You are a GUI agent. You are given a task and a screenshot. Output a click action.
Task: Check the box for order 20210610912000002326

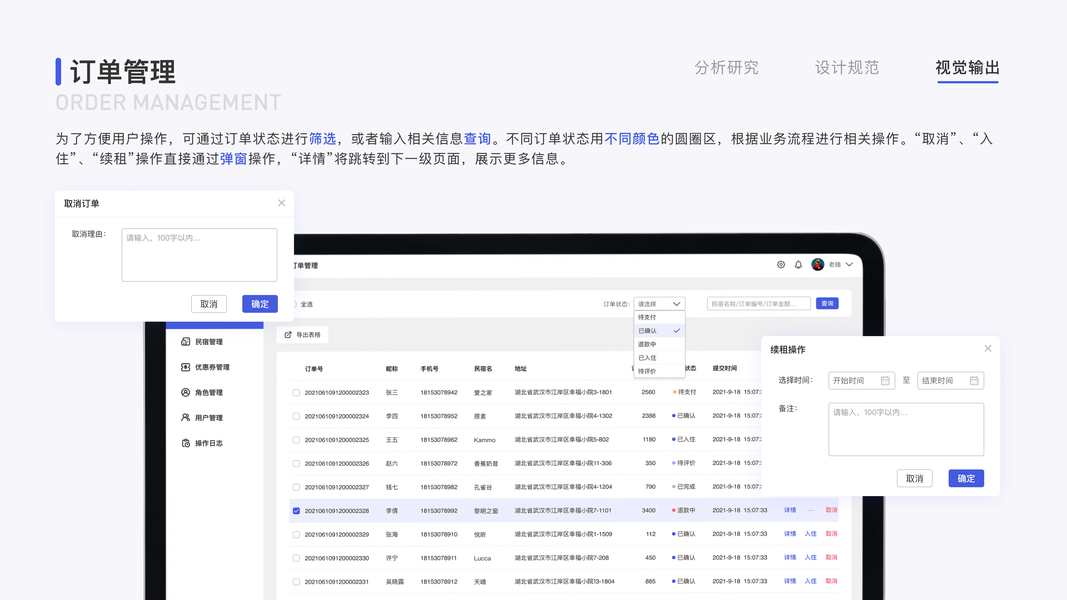[296, 463]
